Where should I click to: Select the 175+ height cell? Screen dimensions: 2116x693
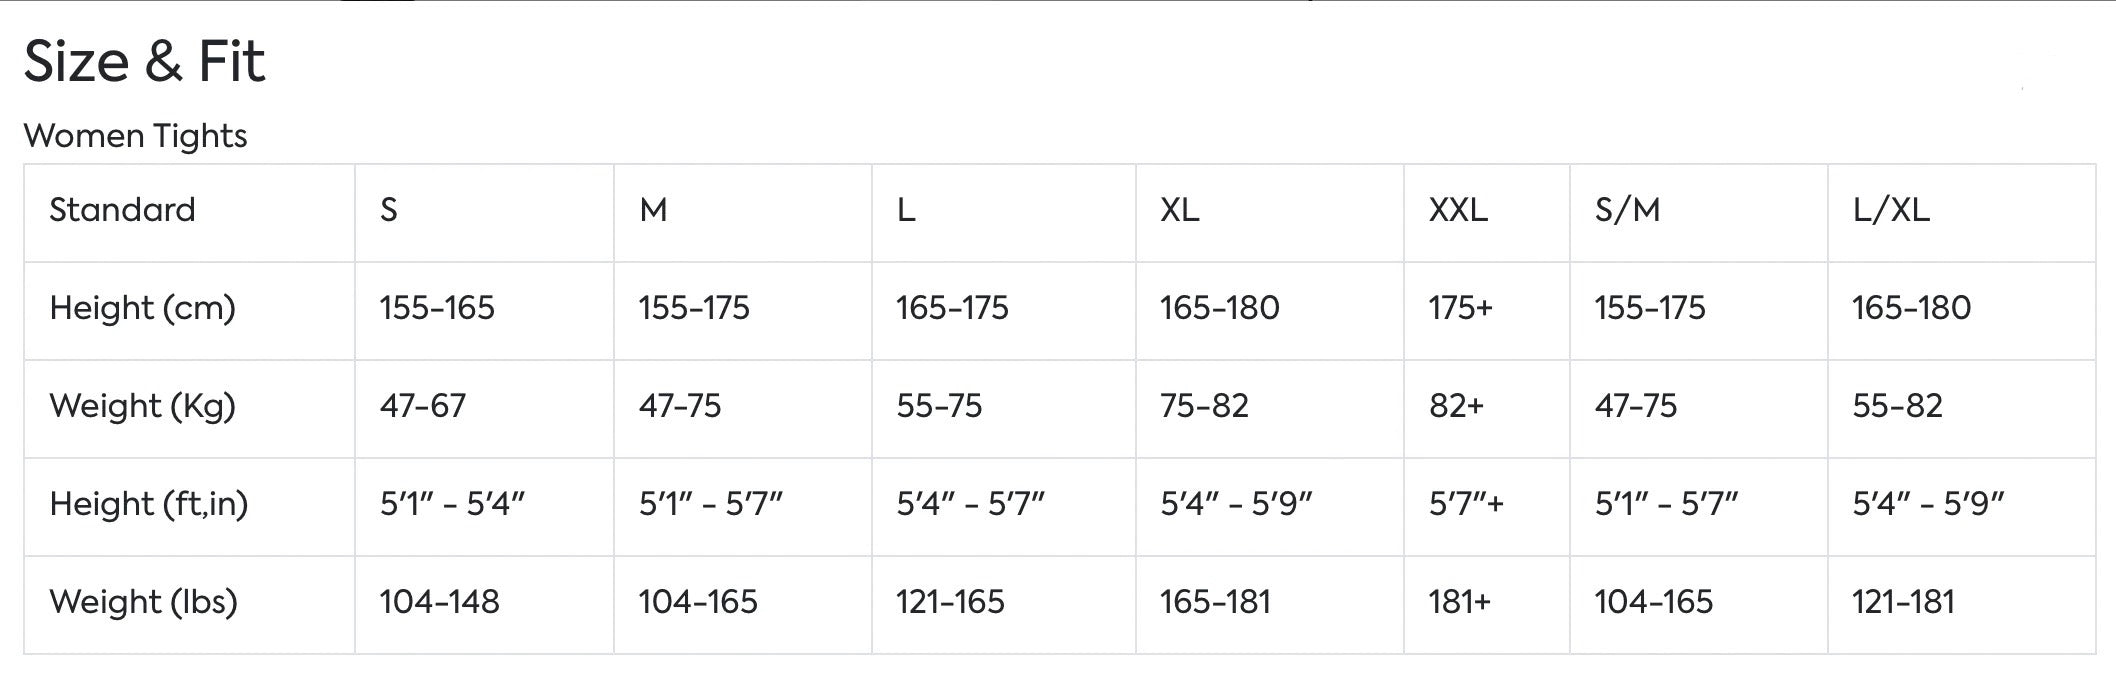tap(1460, 308)
